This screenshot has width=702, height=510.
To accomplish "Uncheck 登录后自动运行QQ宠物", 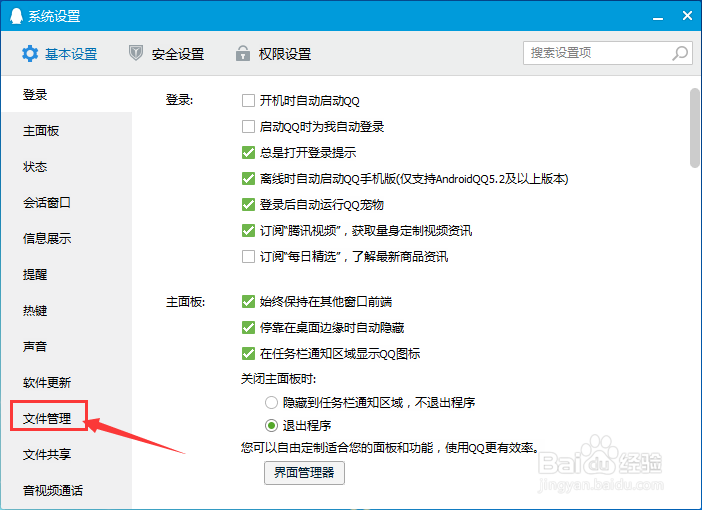I will (x=248, y=204).
